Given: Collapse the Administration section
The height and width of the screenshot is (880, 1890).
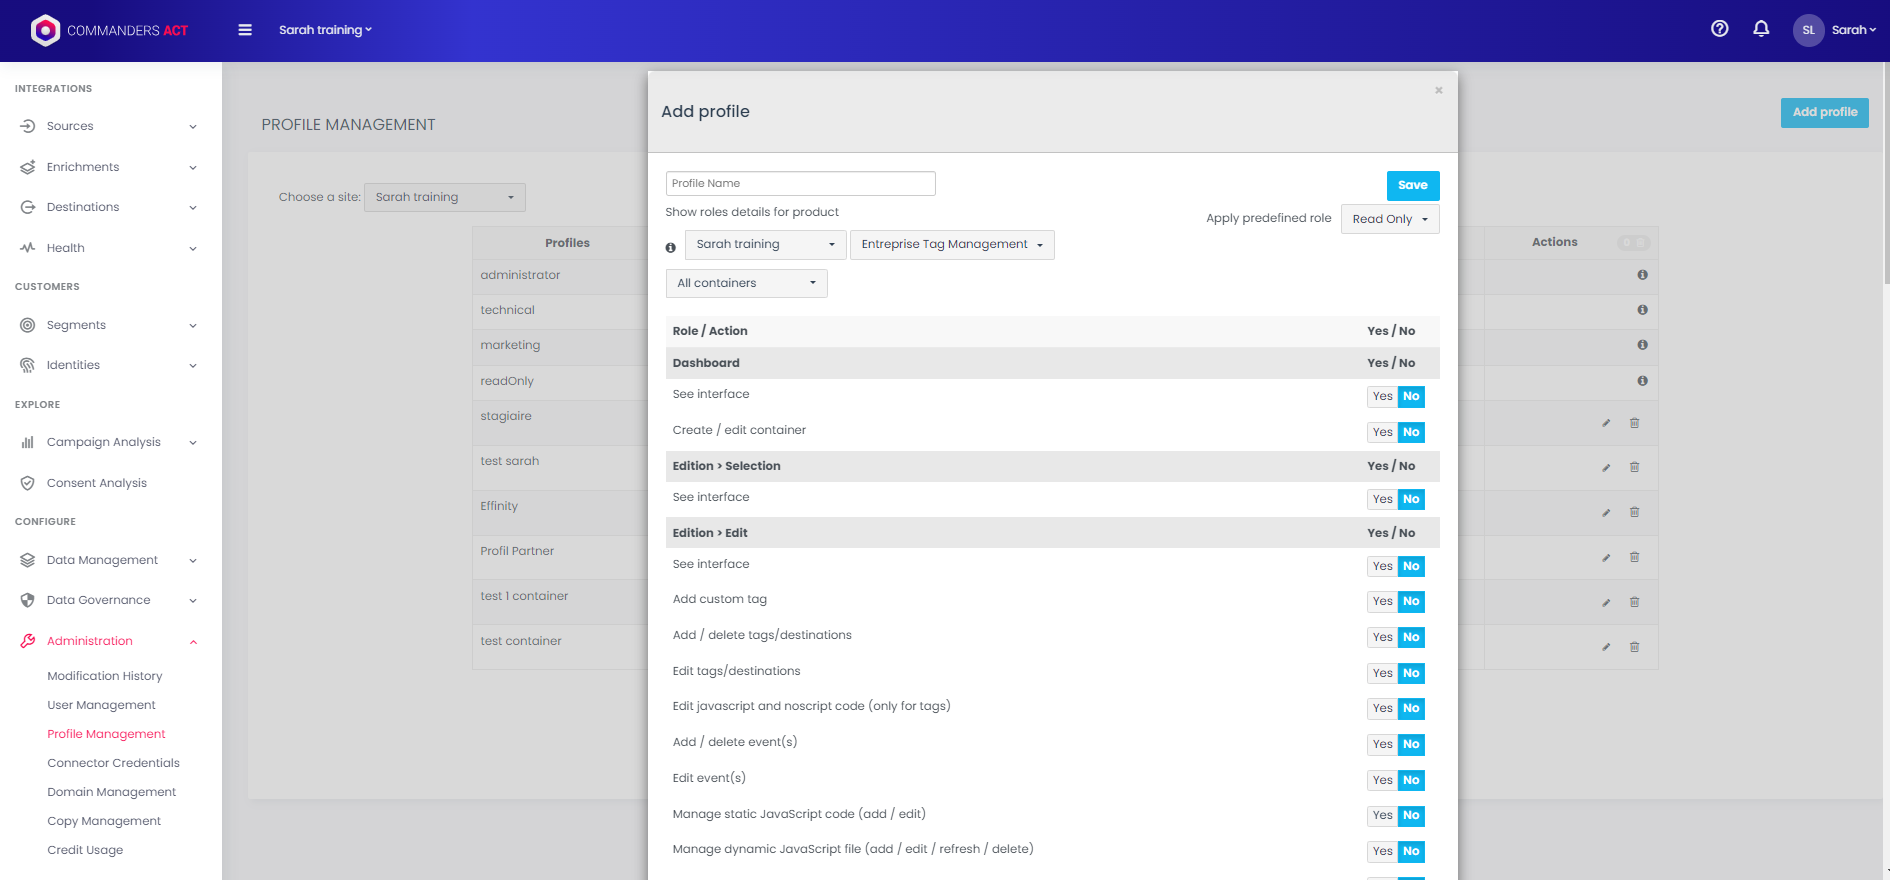Looking at the screenshot, I should click(193, 642).
